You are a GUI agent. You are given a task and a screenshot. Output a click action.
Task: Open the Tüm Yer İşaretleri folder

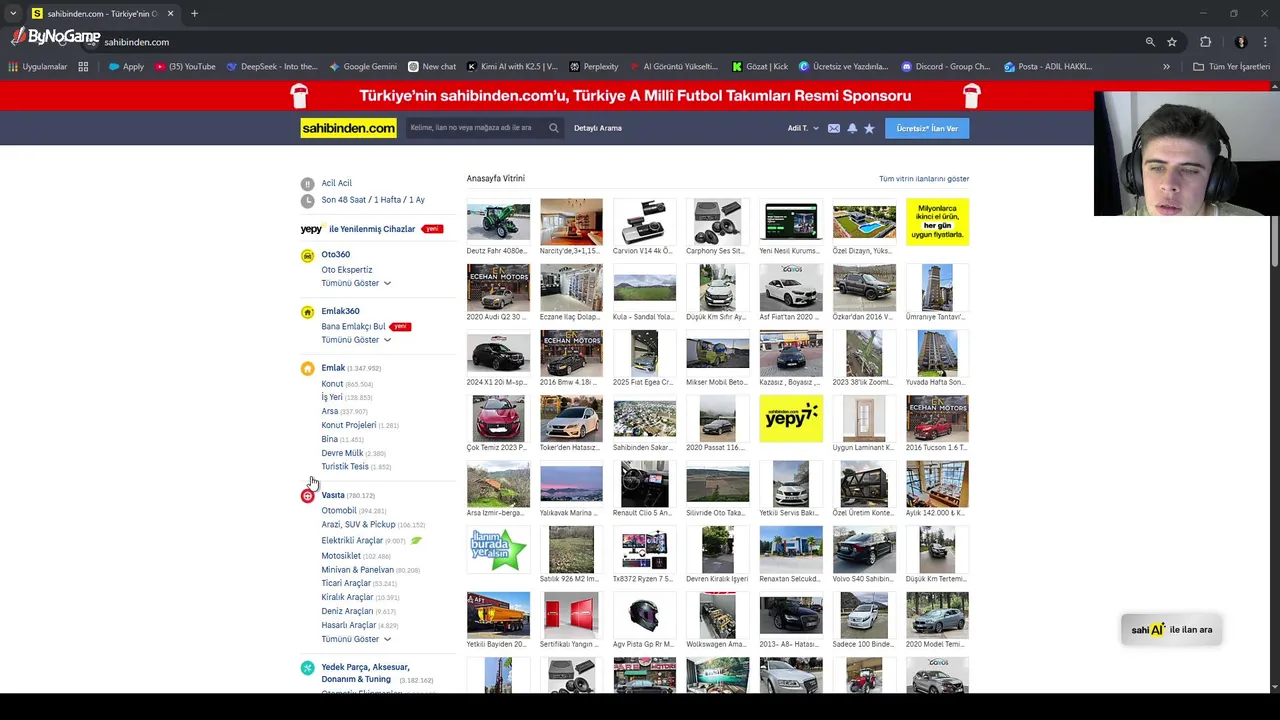[x=1232, y=67]
